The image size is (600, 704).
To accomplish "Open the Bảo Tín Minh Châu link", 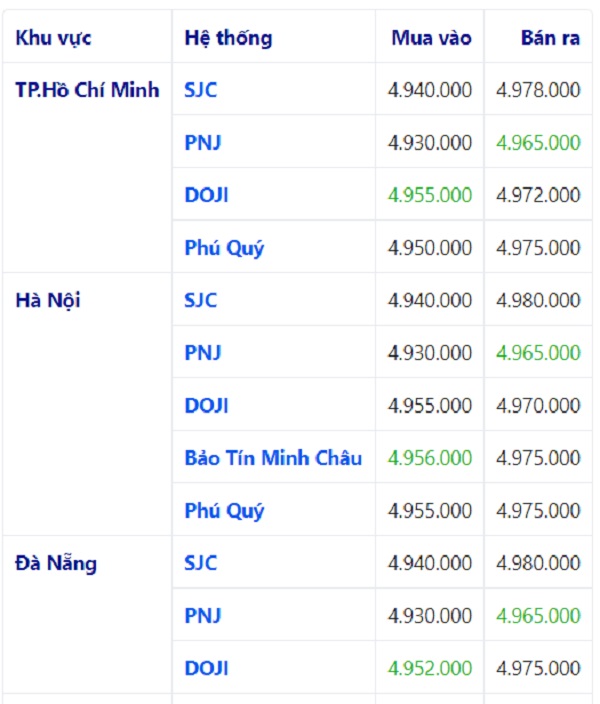I will (x=273, y=458).
